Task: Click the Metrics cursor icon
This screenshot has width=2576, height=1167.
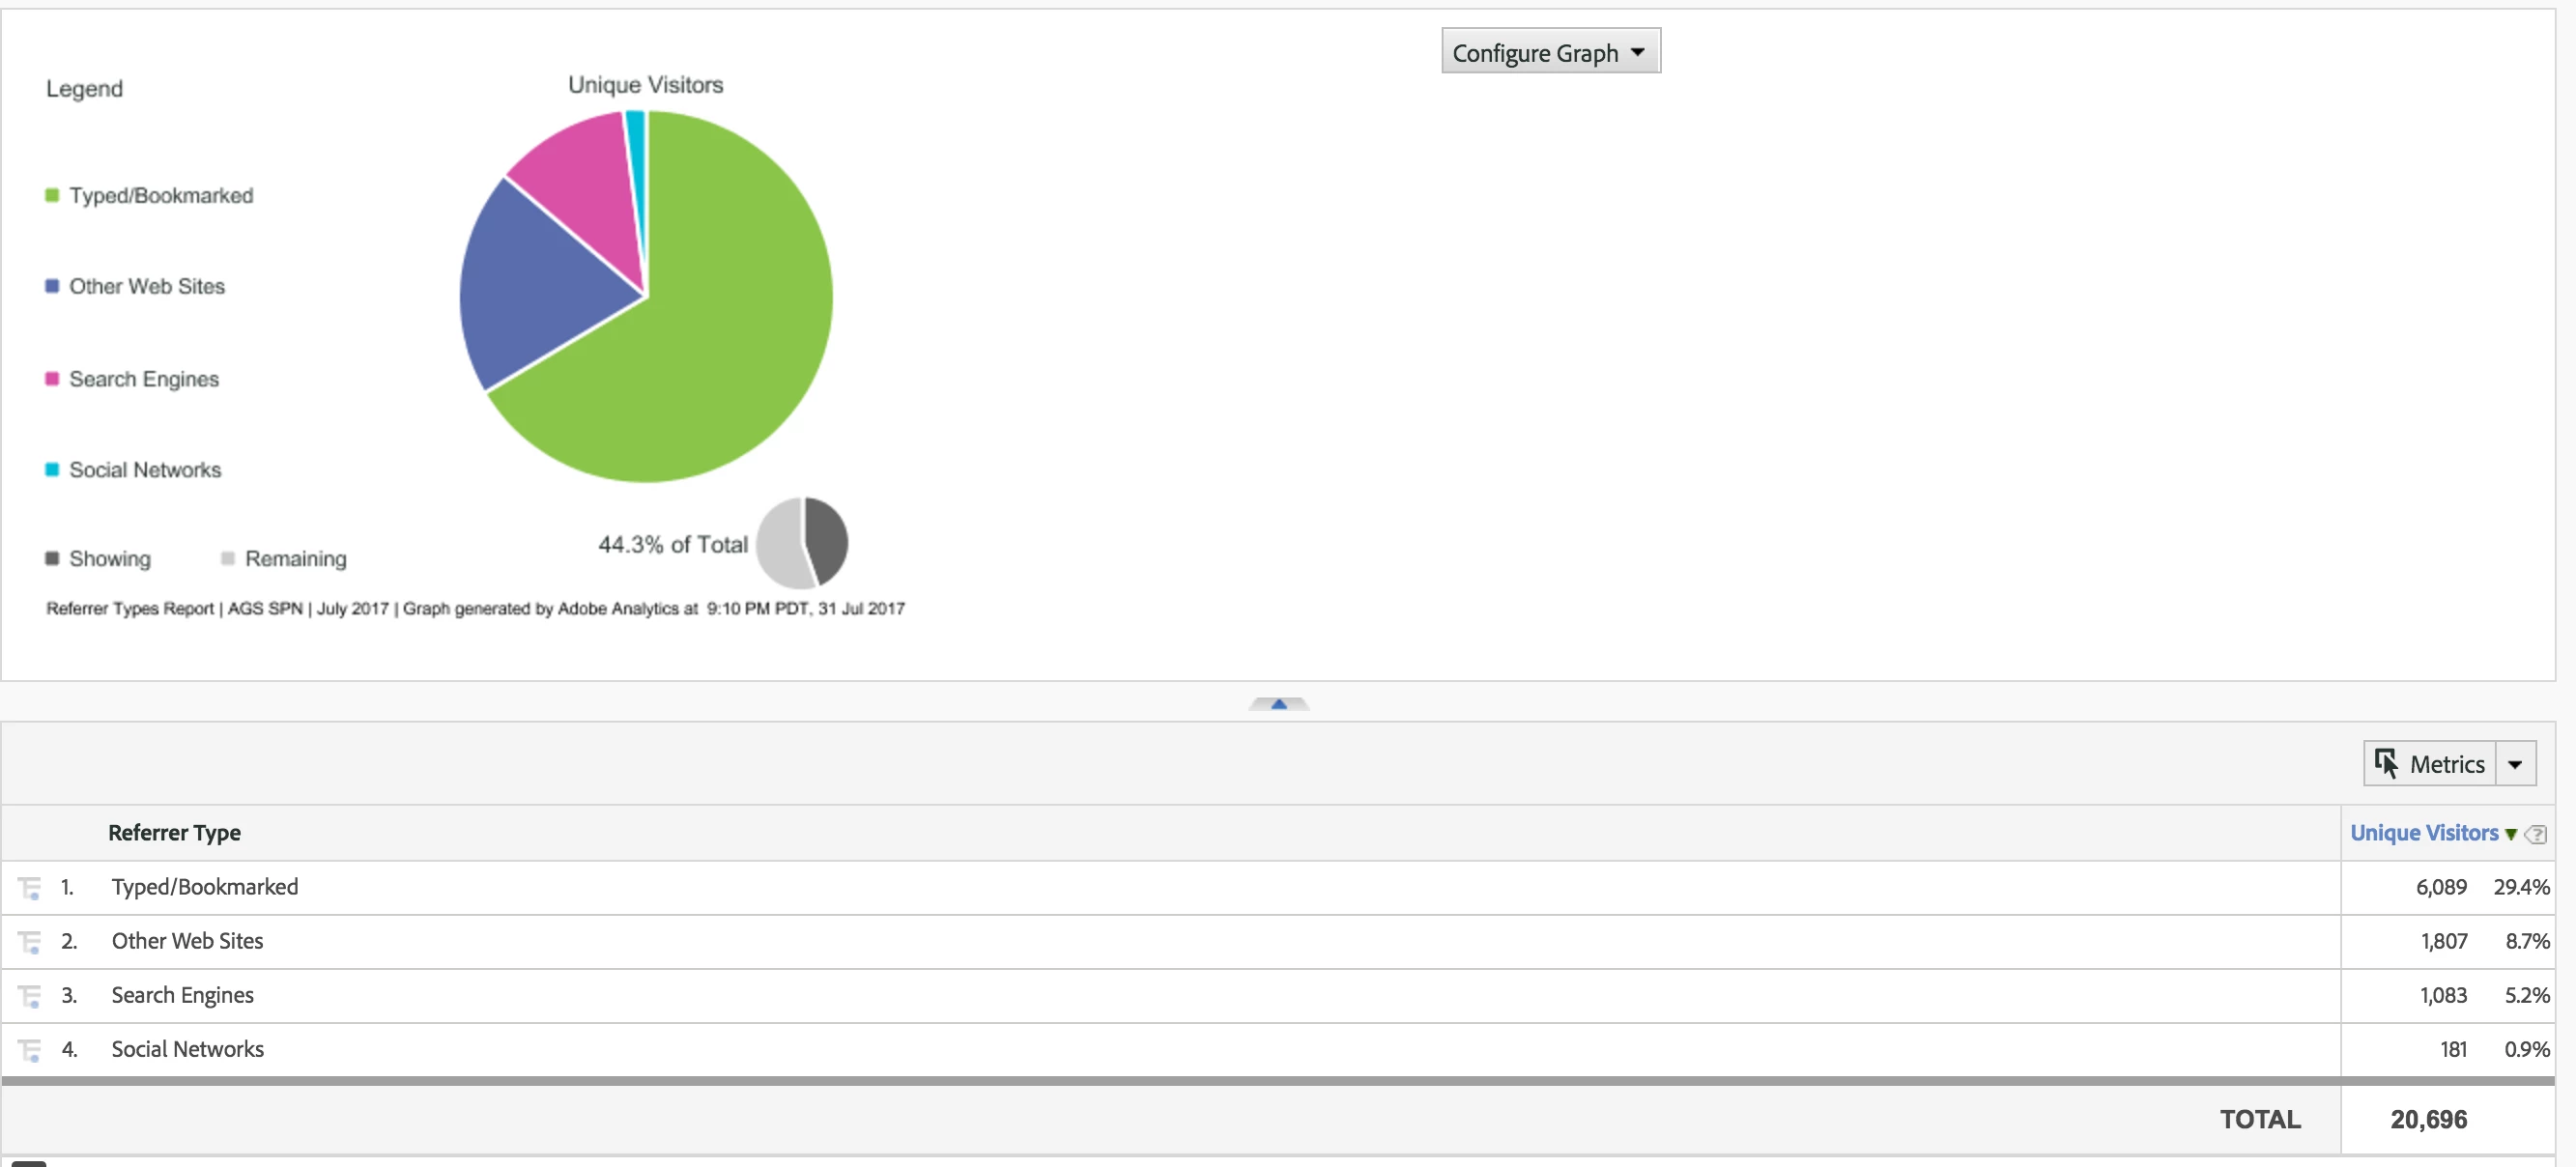Action: 2386,764
